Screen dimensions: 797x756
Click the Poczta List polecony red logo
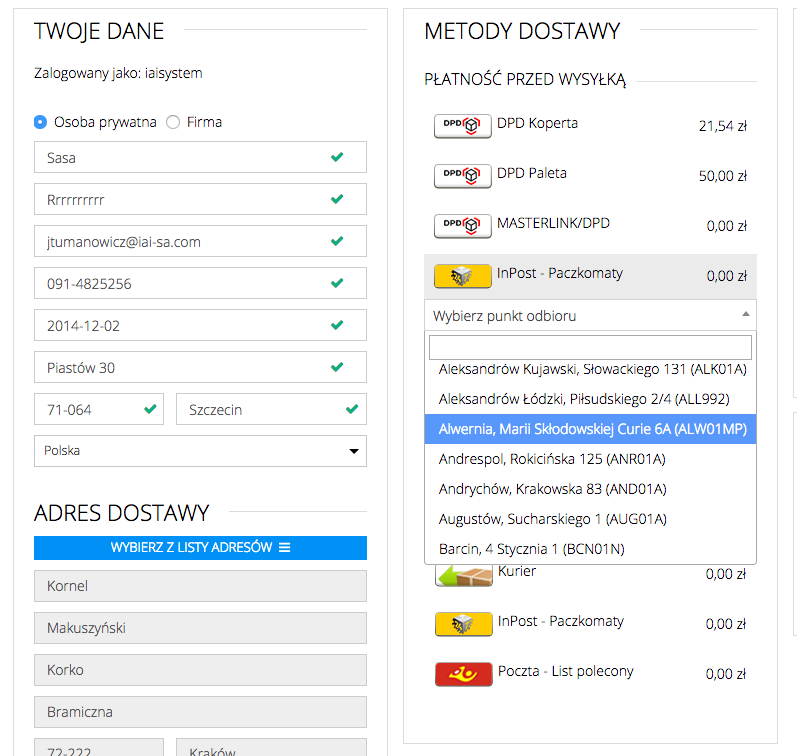(463, 674)
